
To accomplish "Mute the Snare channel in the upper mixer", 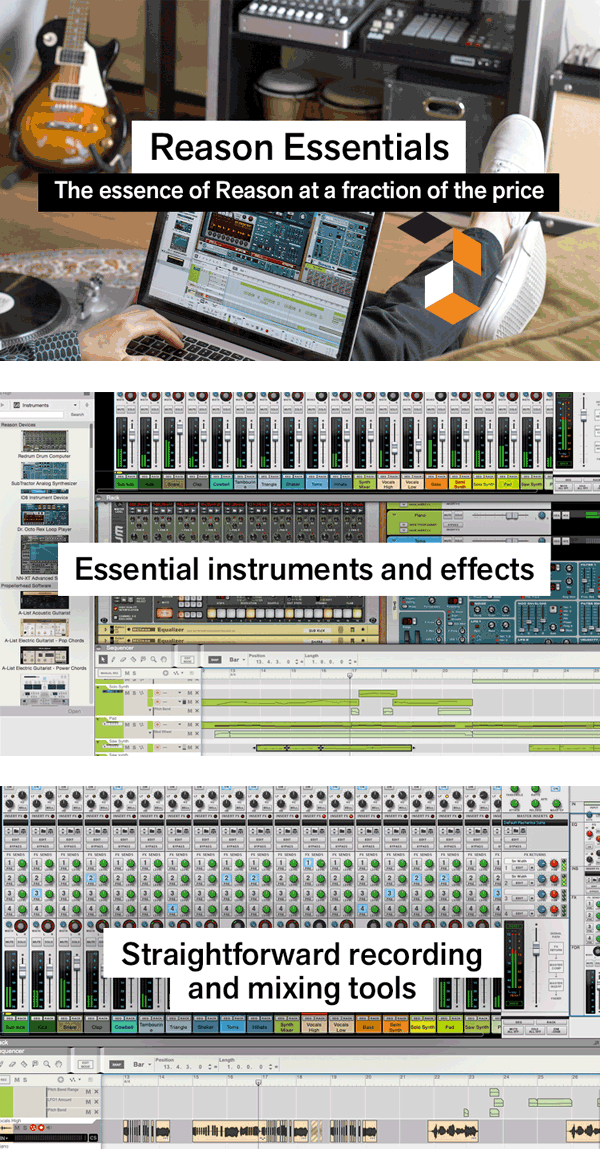I will coord(168,409).
